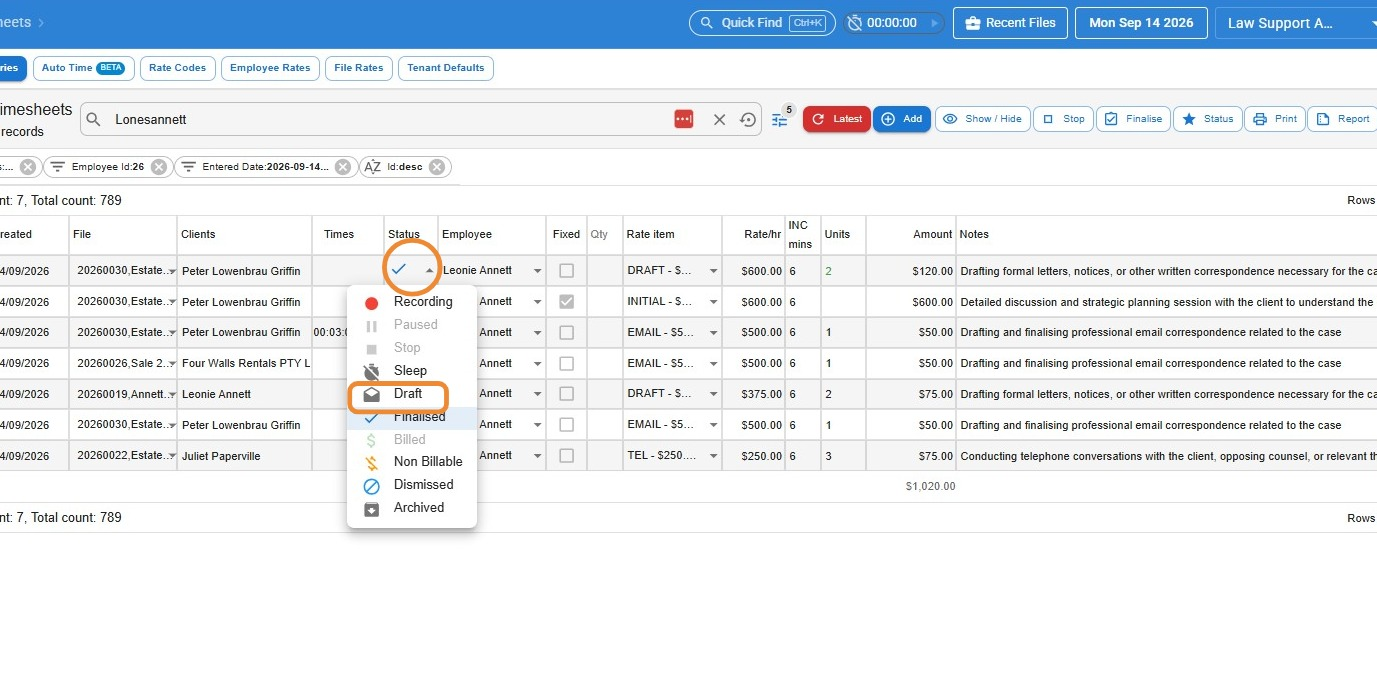The image size is (1377, 686).
Task: Open File dropdown for 20260019,Annett row
Action: pyautogui.click(x=173, y=395)
